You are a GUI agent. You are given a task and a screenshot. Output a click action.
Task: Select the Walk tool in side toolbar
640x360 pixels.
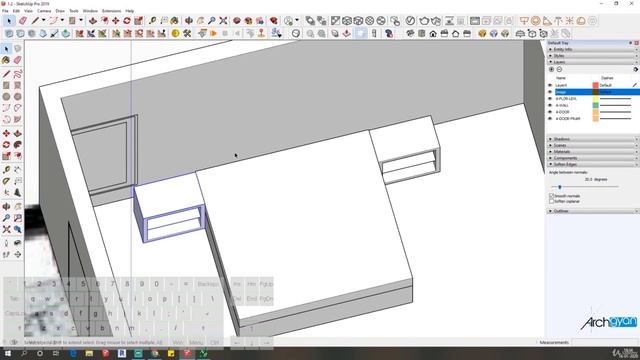[6, 255]
